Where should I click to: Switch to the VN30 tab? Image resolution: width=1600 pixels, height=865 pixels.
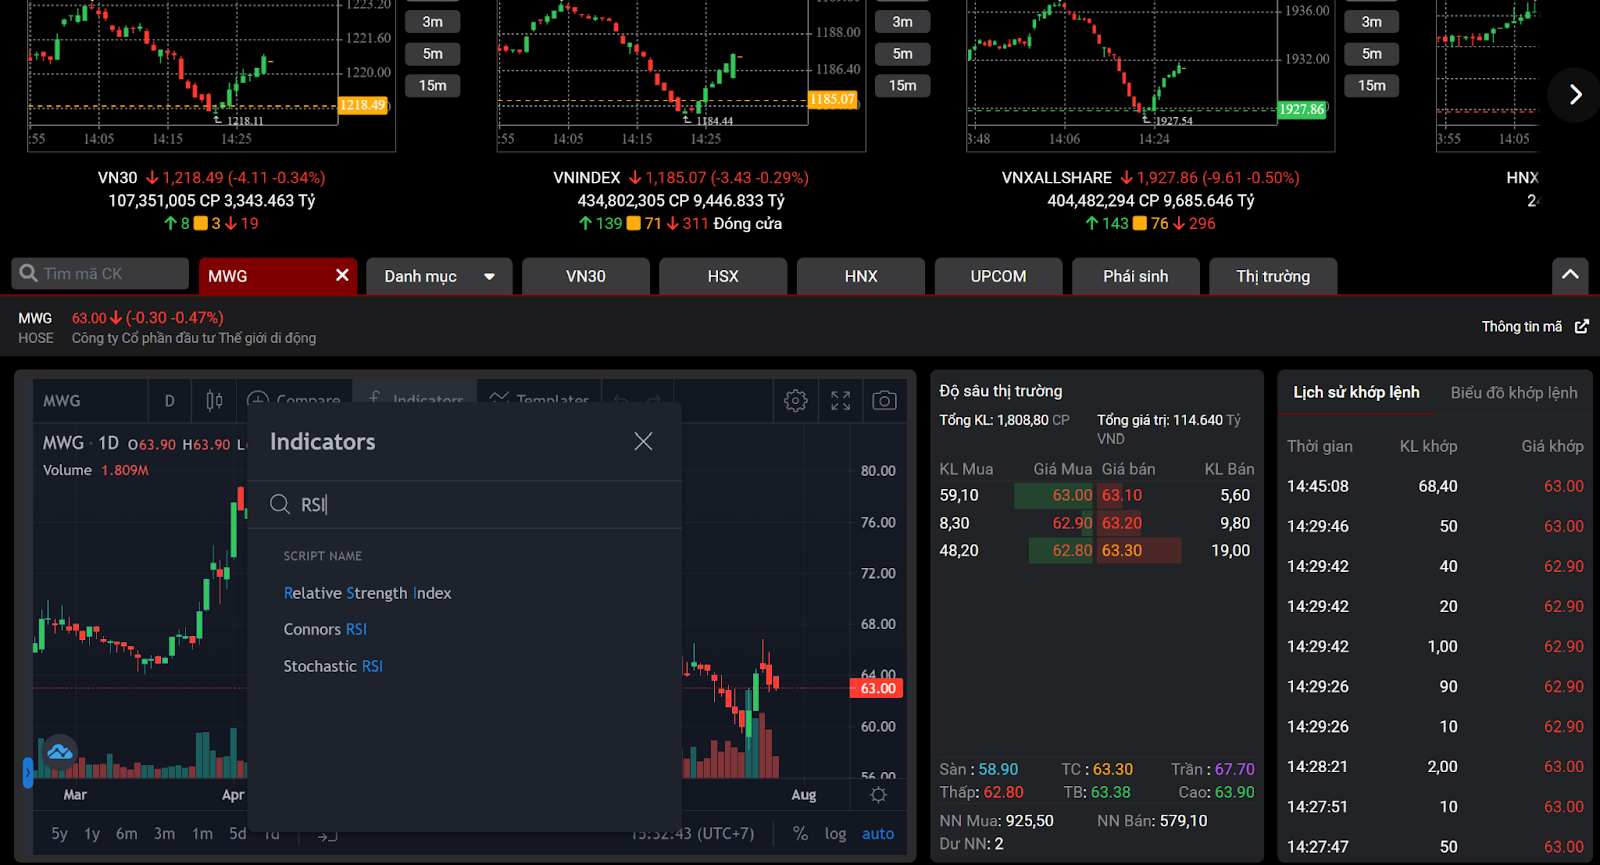[586, 276]
